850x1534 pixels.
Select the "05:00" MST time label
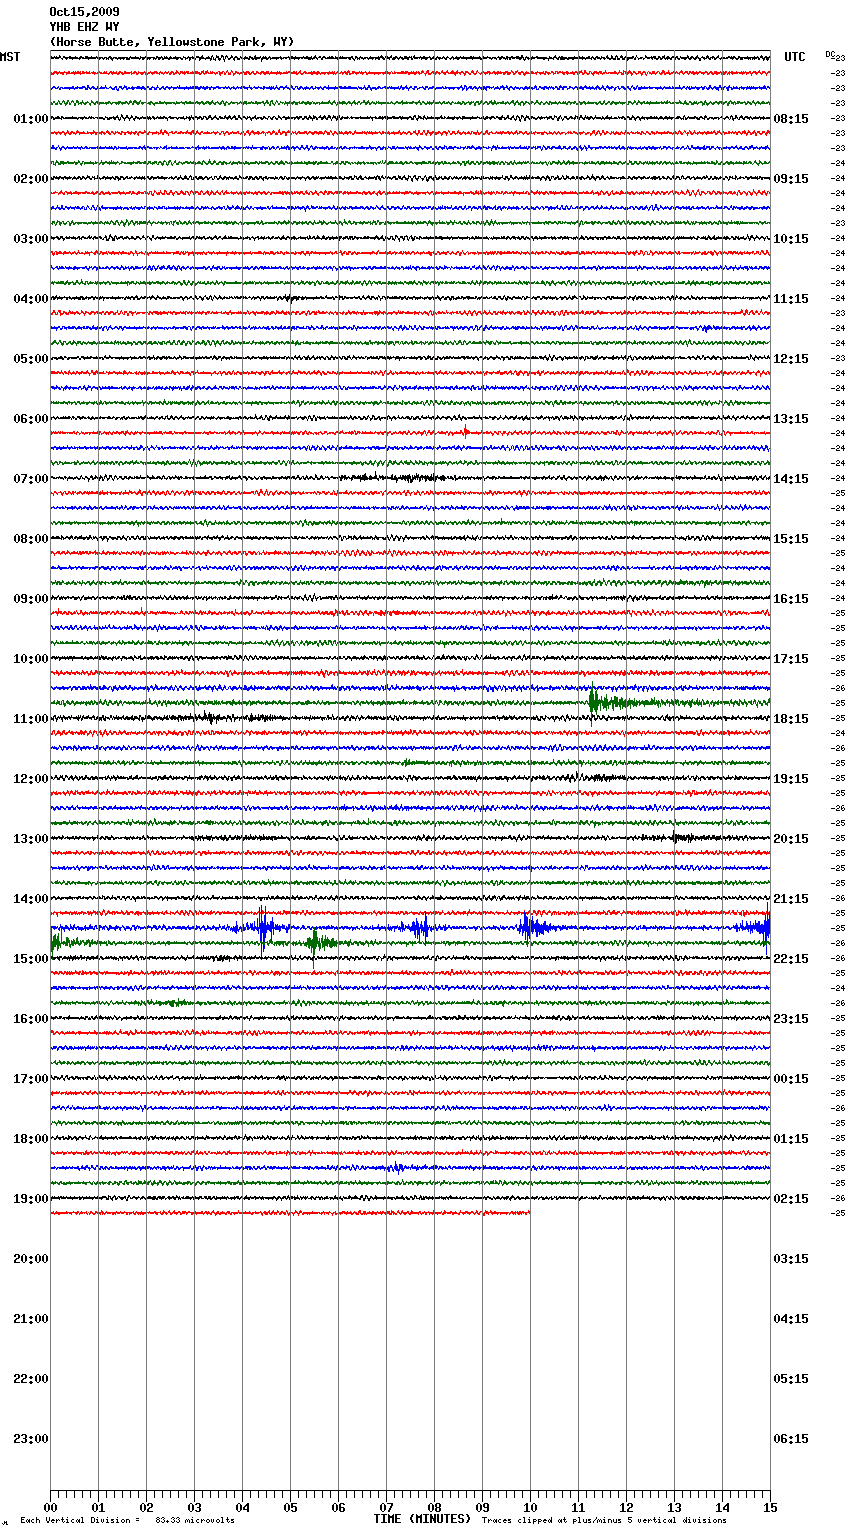tap(31, 359)
